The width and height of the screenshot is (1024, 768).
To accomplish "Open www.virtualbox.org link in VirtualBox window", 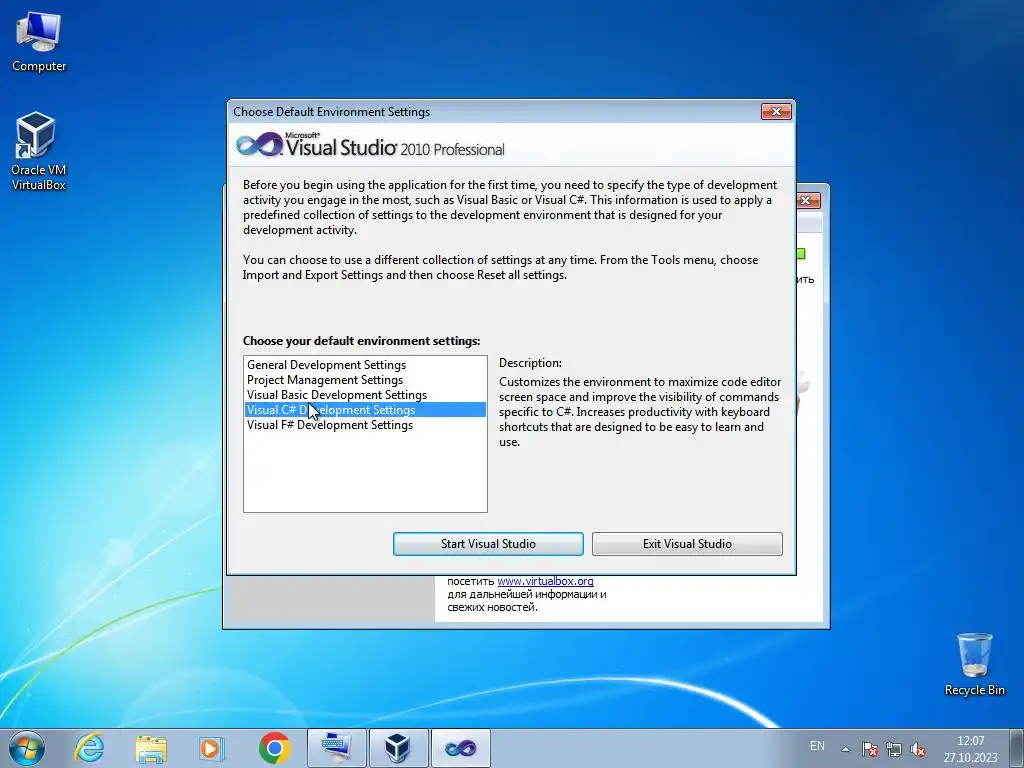I will tap(545, 581).
